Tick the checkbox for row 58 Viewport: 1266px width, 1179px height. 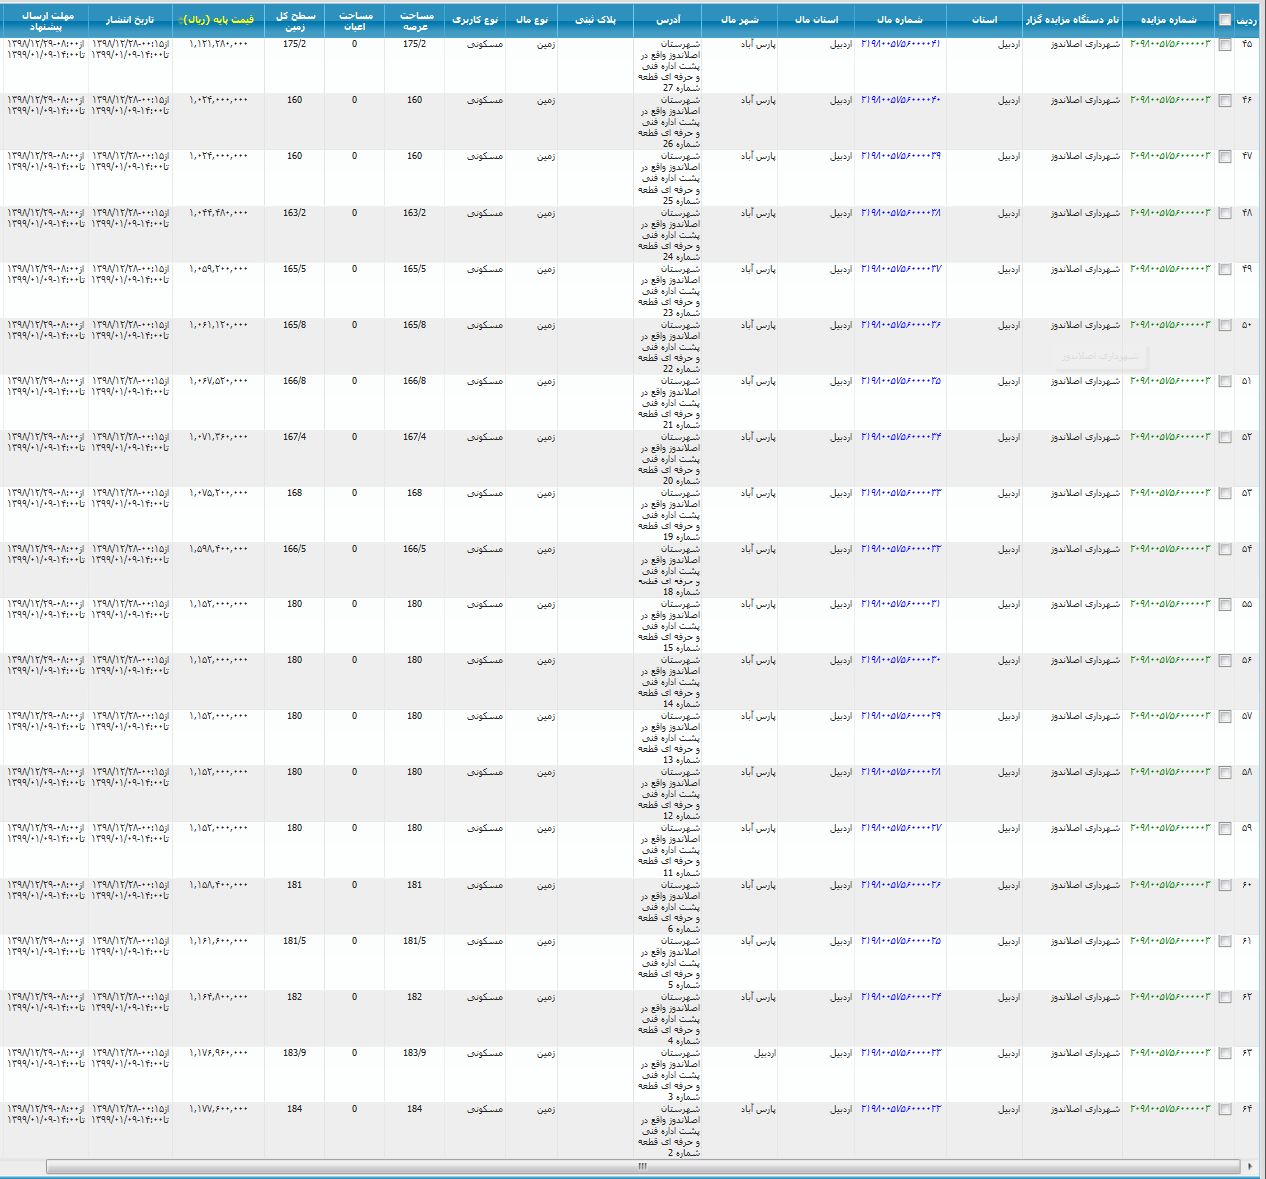[1225, 773]
